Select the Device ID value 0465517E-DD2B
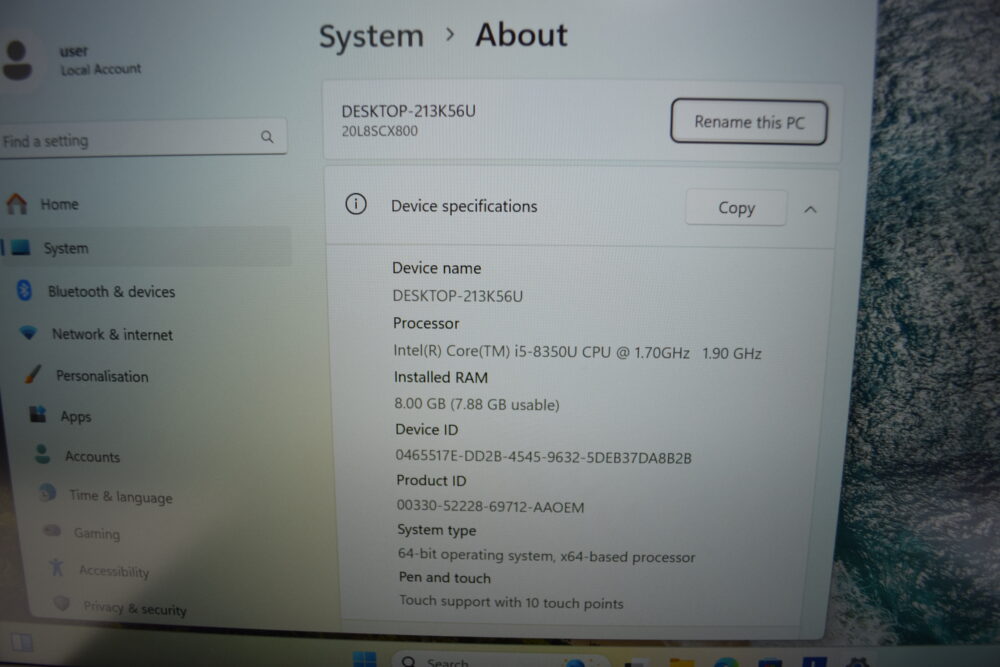This screenshot has height=667, width=1000. 543,457
